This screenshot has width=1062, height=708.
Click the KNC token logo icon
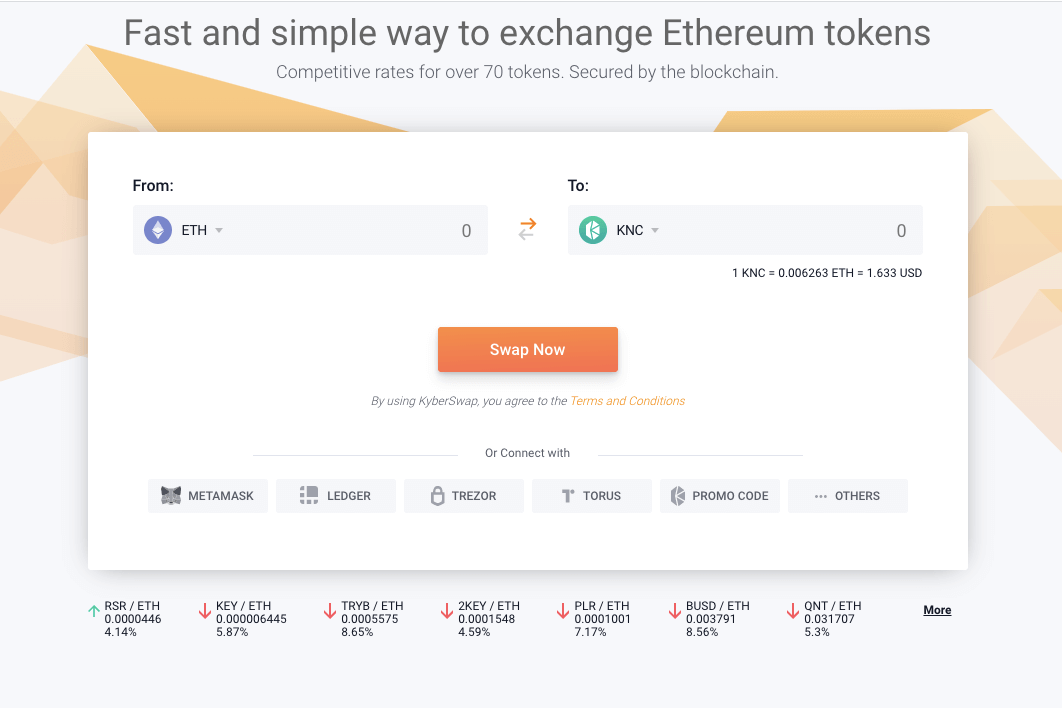tap(593, 230)
